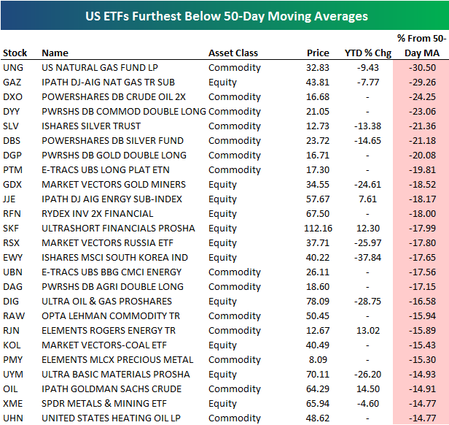Select the PTM ticker cell
Viewport: 449px width, 425px height.
tap(13, 170)
